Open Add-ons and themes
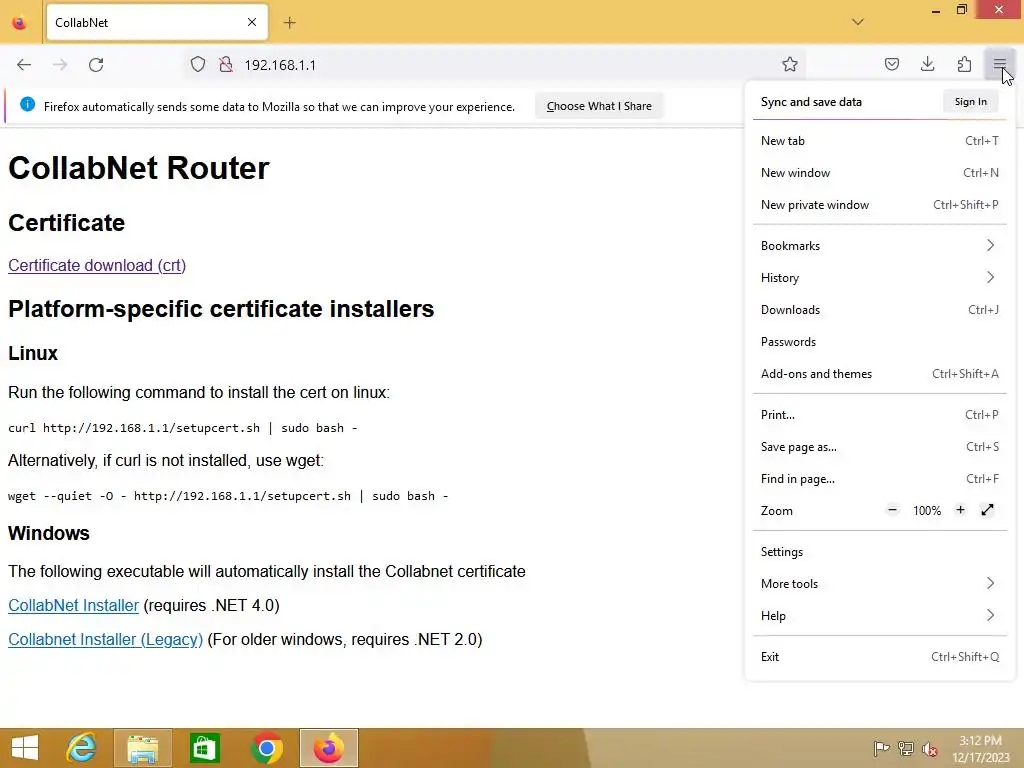The width and height of the screenshot is (1024, 768). (x=880, y=374)
